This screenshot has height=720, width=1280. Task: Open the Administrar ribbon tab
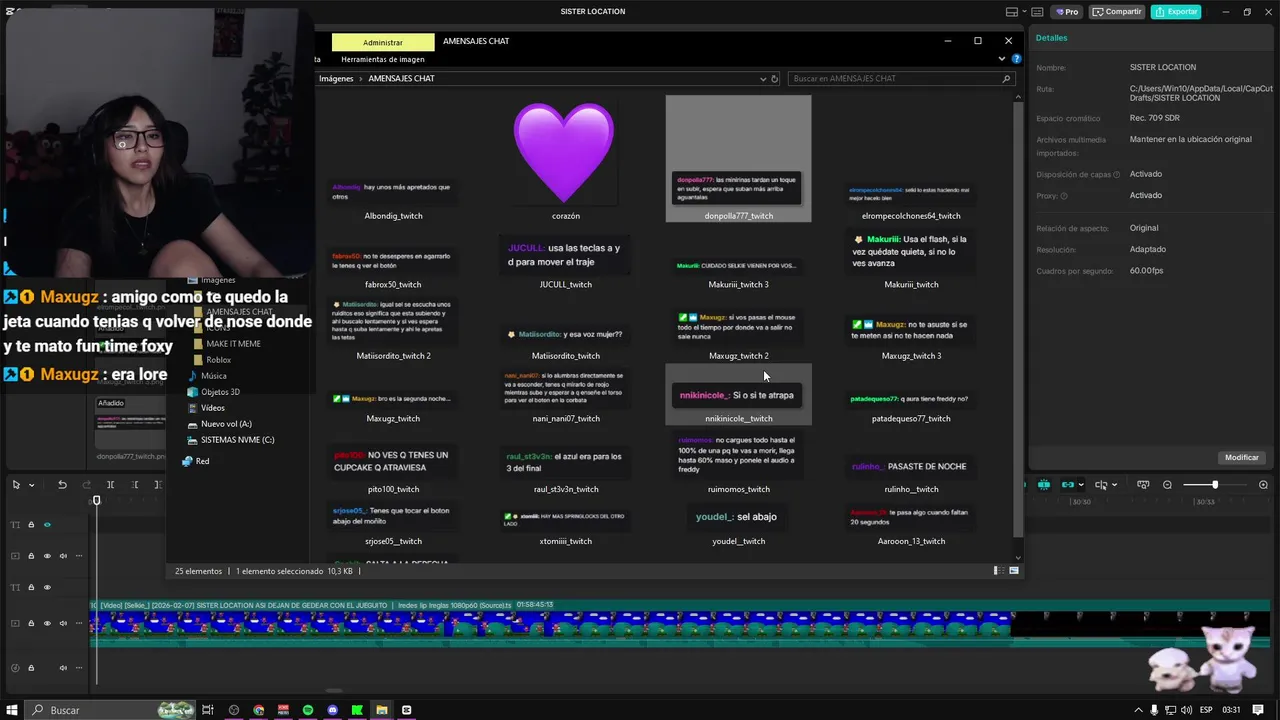point(383,42)
